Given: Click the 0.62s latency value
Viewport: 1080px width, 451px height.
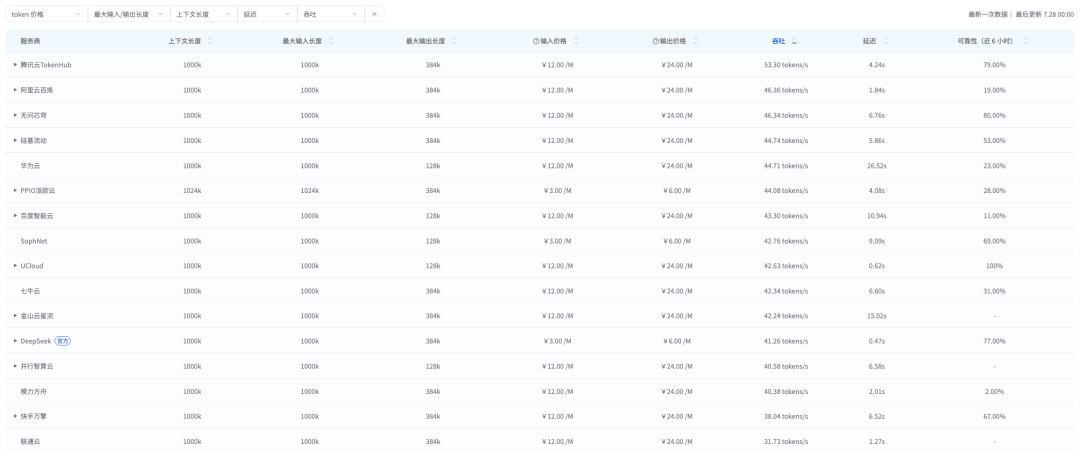Looking at the screenshot, I should 877,266.
